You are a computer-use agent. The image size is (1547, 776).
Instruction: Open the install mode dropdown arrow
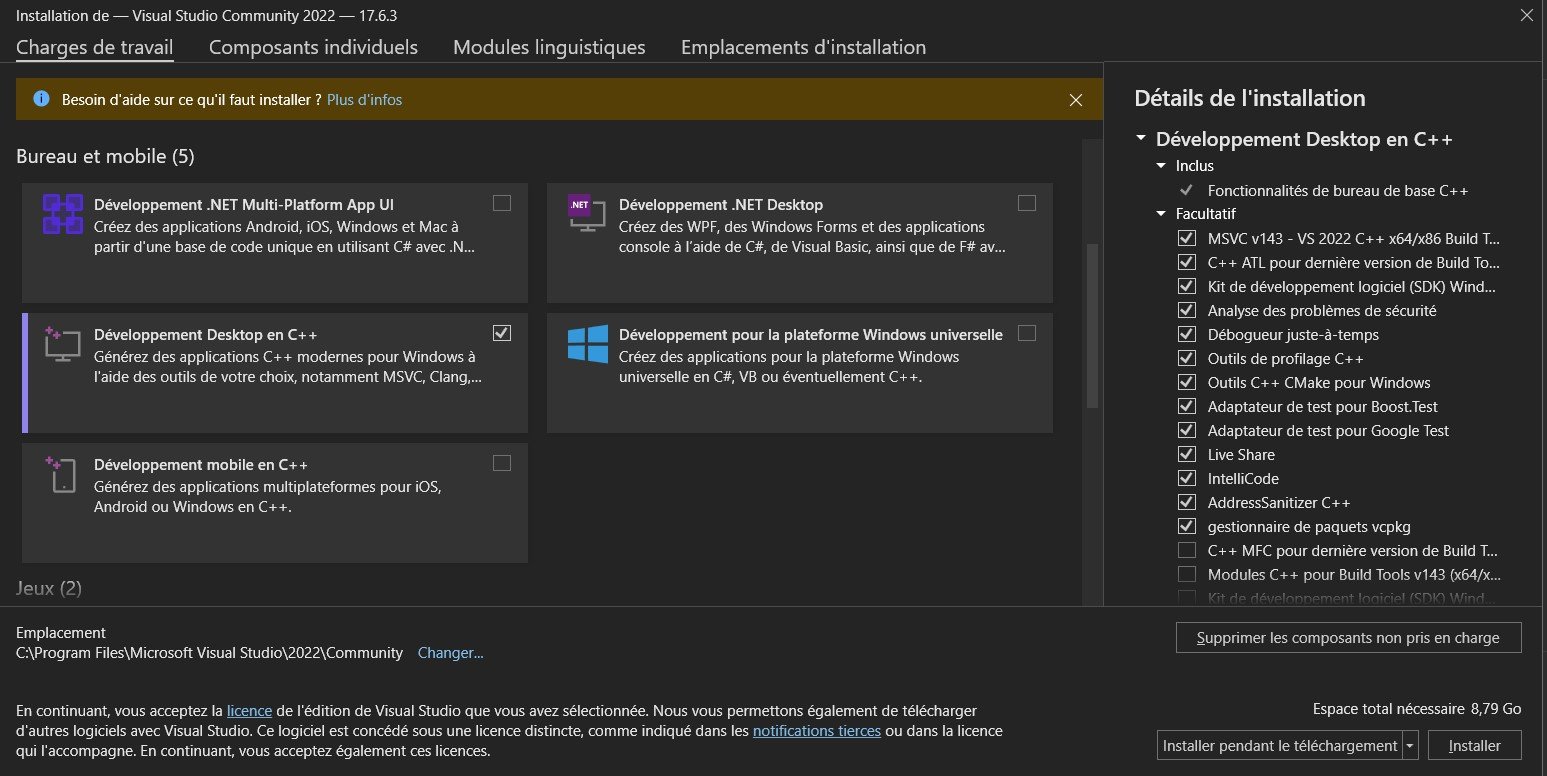(x=1411, y=746)
